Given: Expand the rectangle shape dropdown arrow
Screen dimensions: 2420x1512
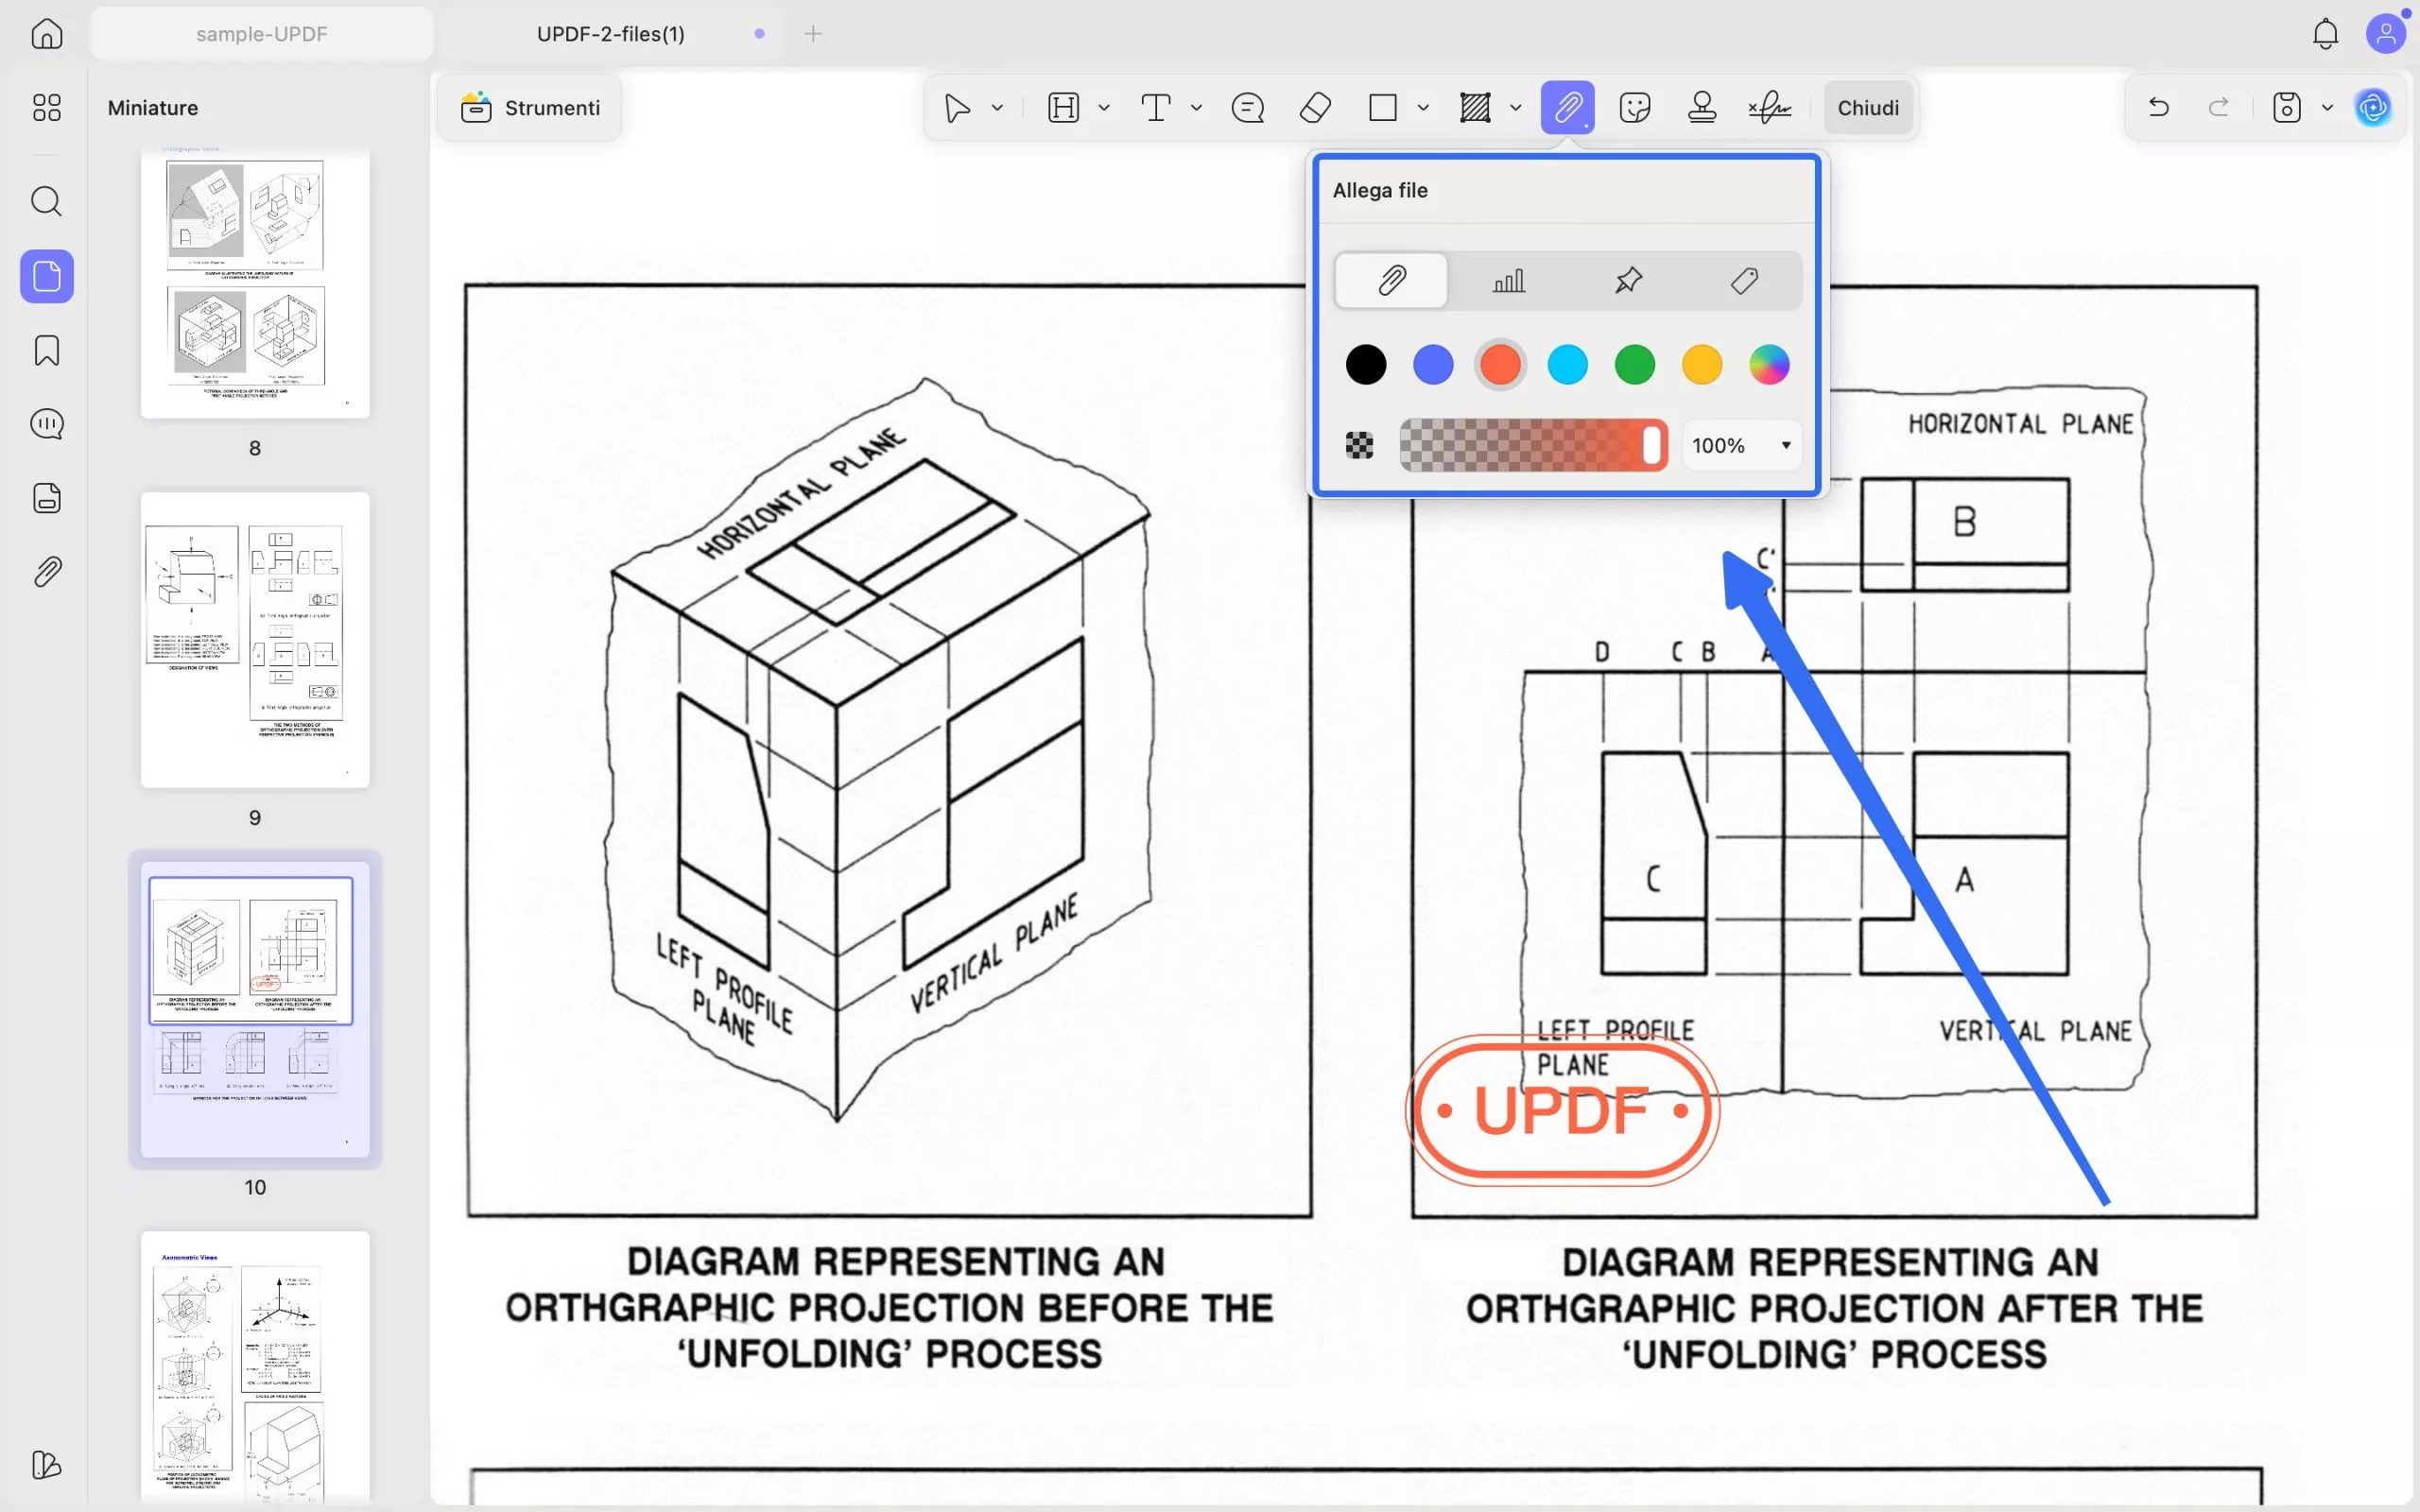Looking at the screenshot, I should [1423, 108].
